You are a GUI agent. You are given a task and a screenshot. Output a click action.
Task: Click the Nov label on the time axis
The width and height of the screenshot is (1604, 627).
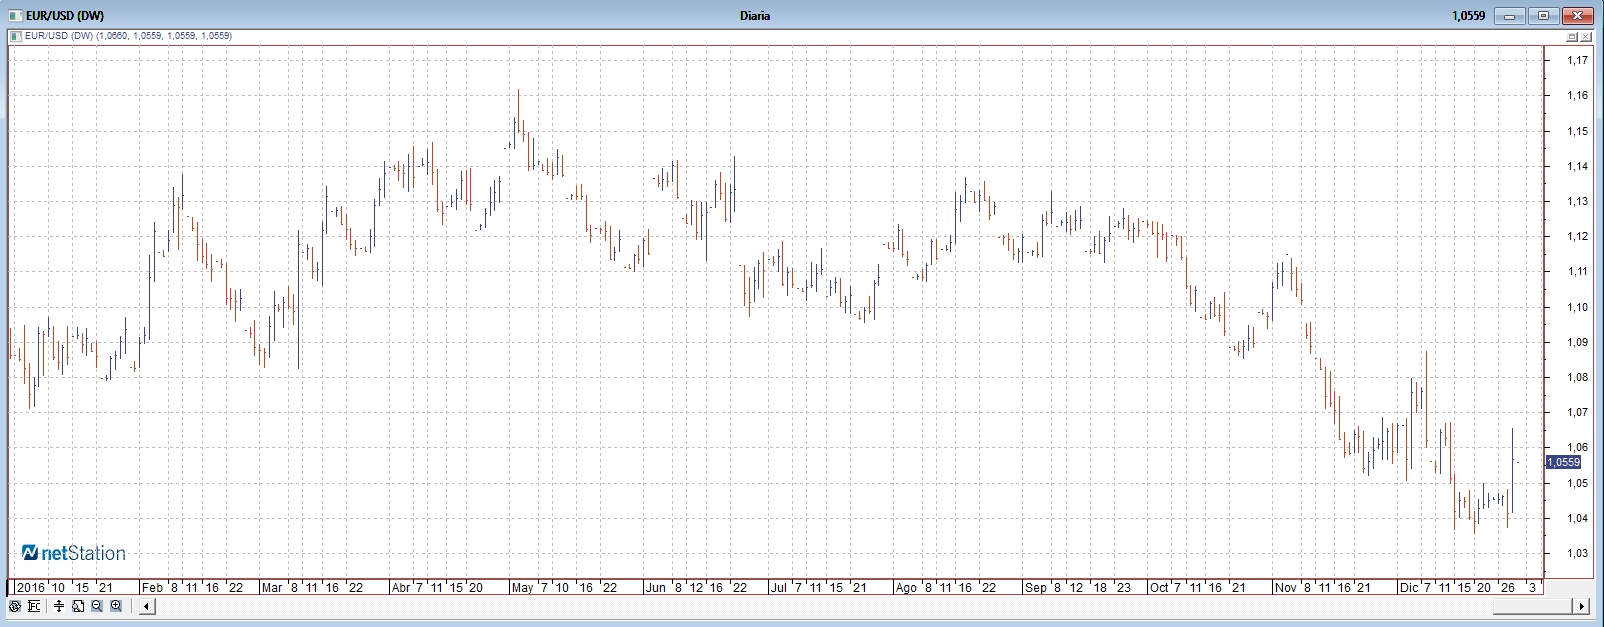[x=1285, y=588]
